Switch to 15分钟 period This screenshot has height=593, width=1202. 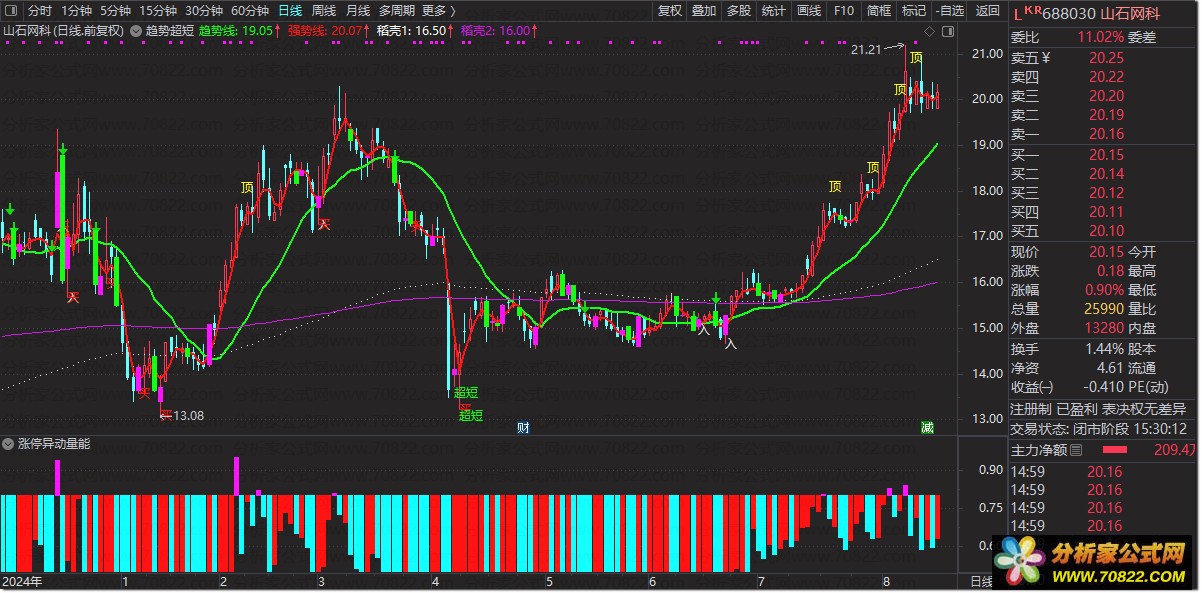pos(158,11)
